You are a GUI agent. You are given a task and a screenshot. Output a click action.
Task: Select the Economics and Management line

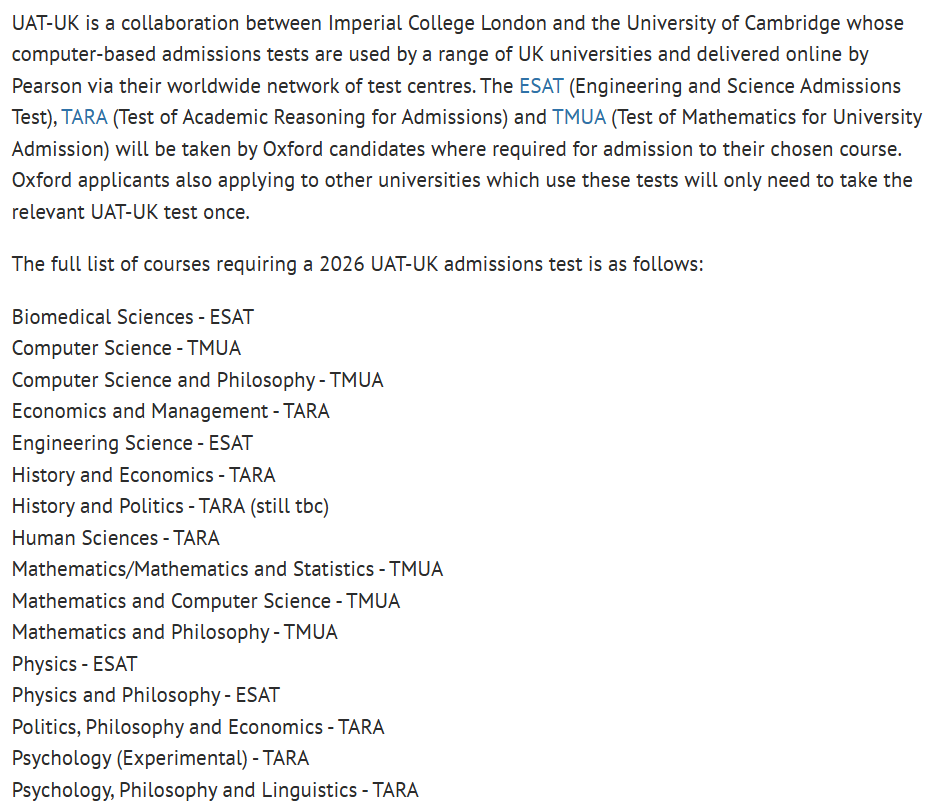[x=170, y=412]
